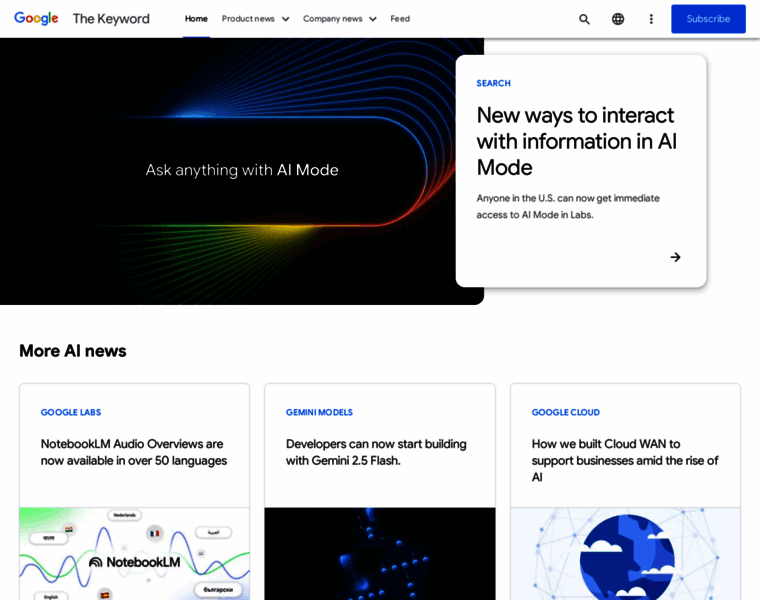Click the Subscribe button
The image size is (760, 600).
[708, 19]
